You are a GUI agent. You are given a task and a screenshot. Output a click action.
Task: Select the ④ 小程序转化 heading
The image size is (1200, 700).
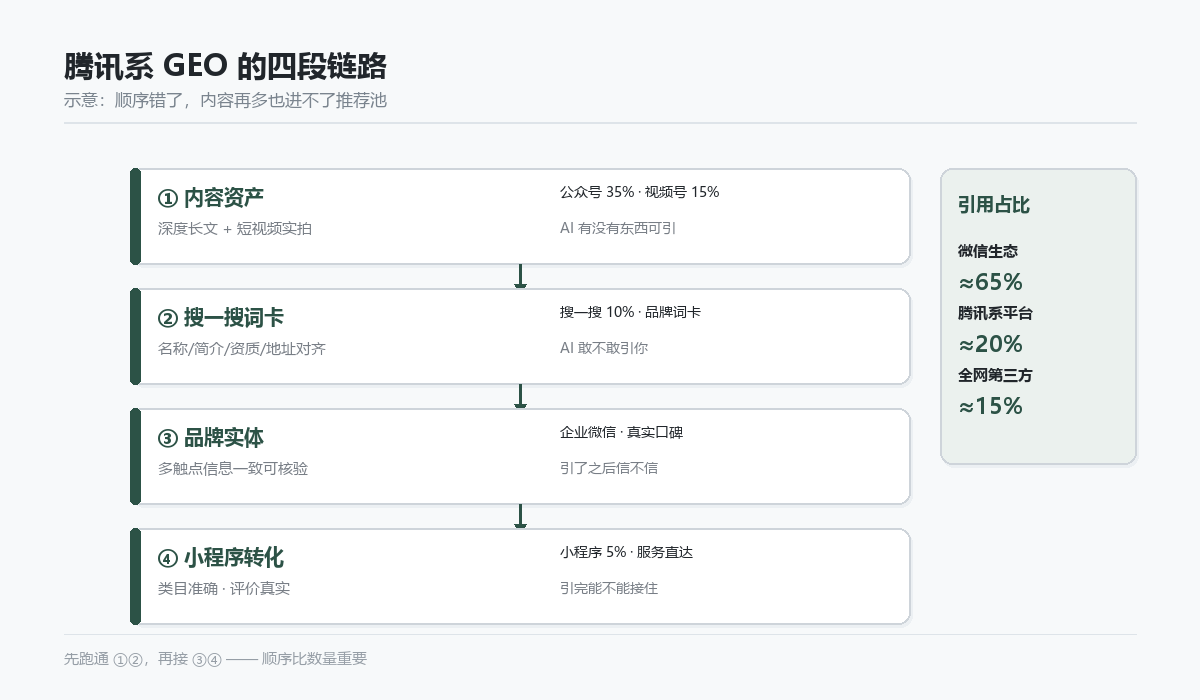(x=221, y=558)
